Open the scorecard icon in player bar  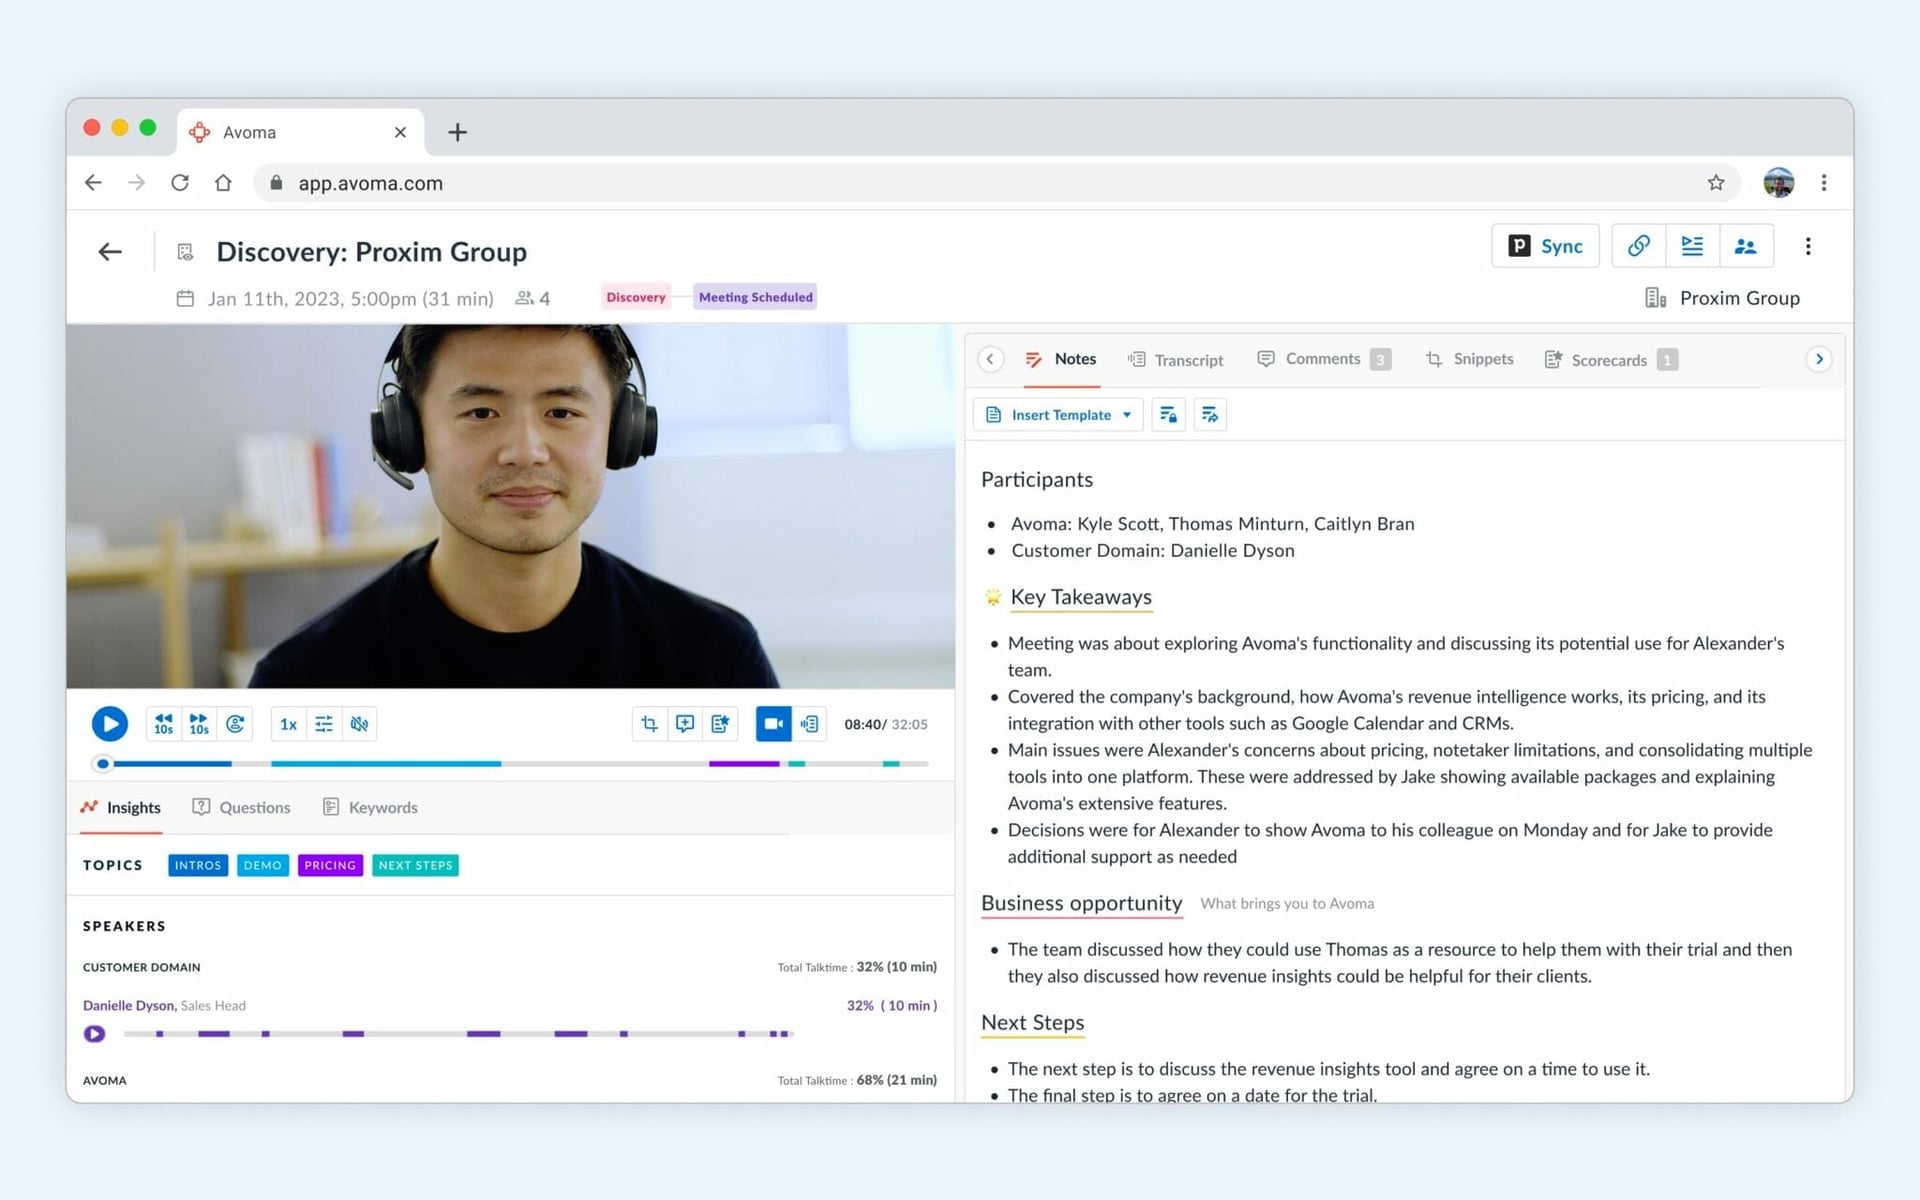coord(720,724)
